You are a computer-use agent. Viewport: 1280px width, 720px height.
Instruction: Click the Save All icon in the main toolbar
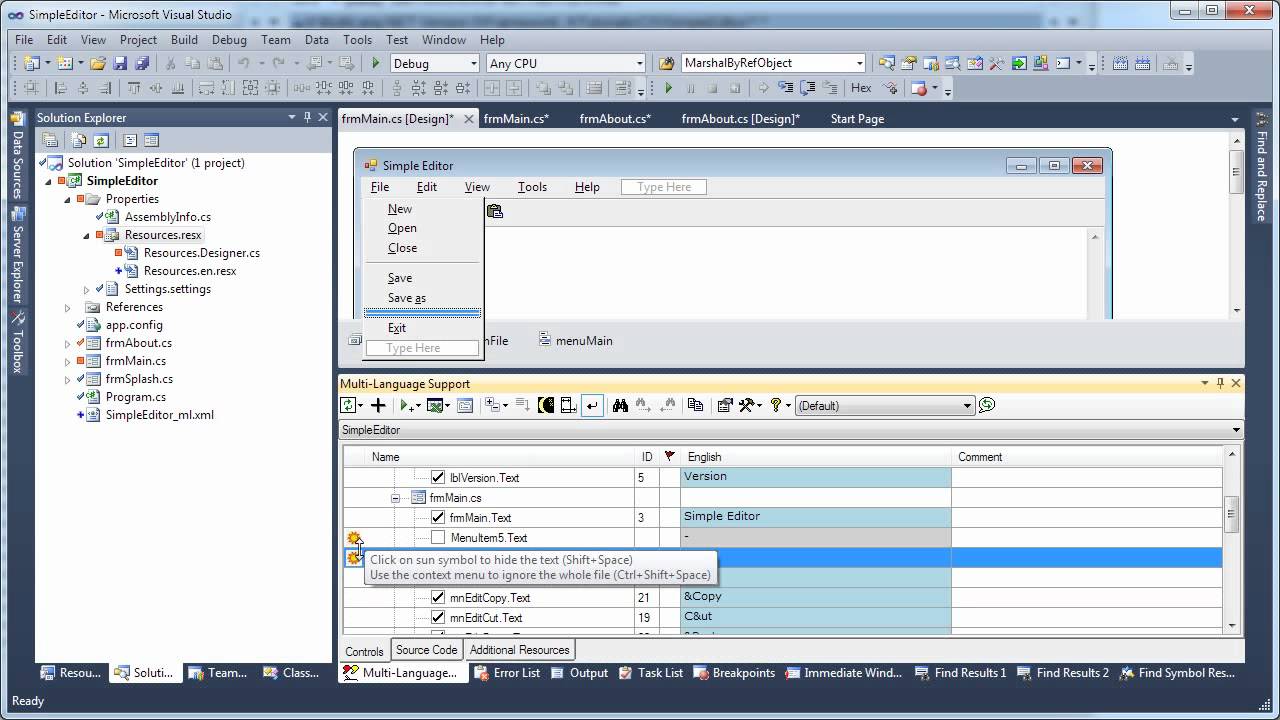click(x=141, y=63)
